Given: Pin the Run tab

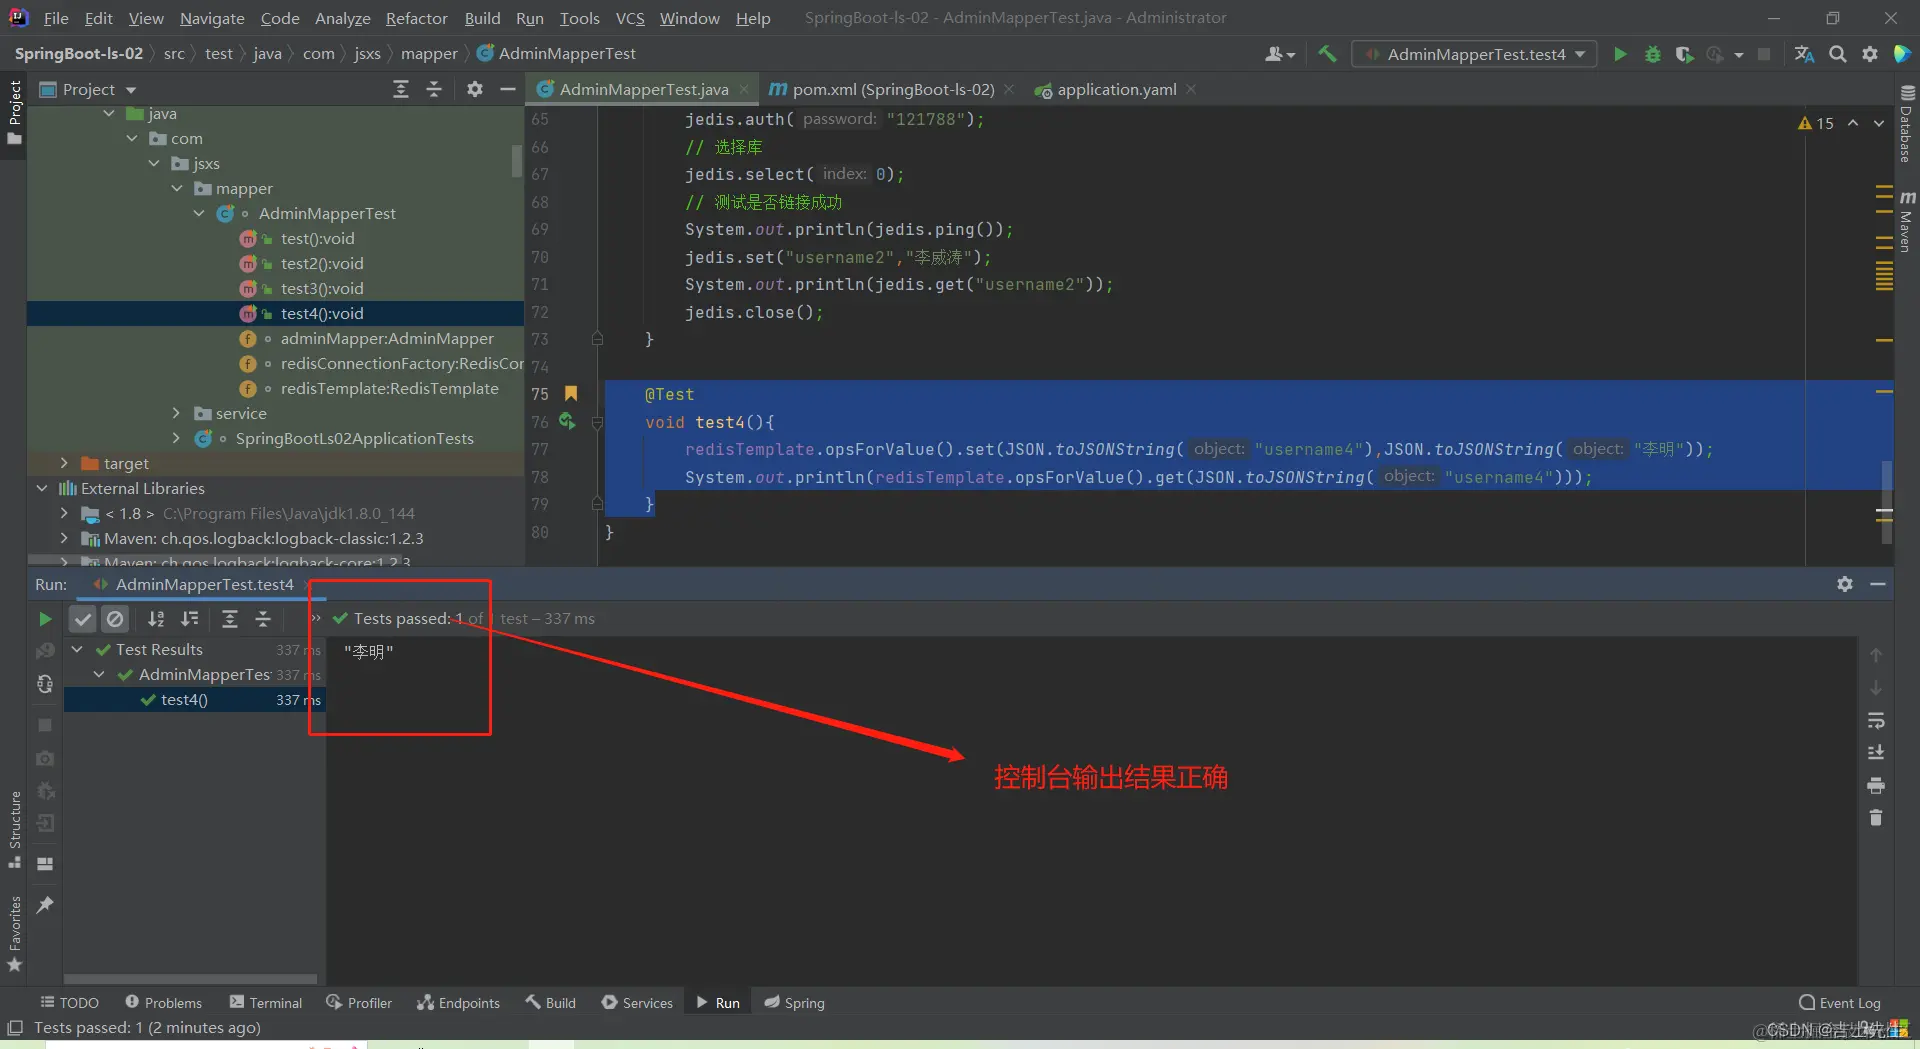Looking at the screenshot, I should tap(45, 905).
